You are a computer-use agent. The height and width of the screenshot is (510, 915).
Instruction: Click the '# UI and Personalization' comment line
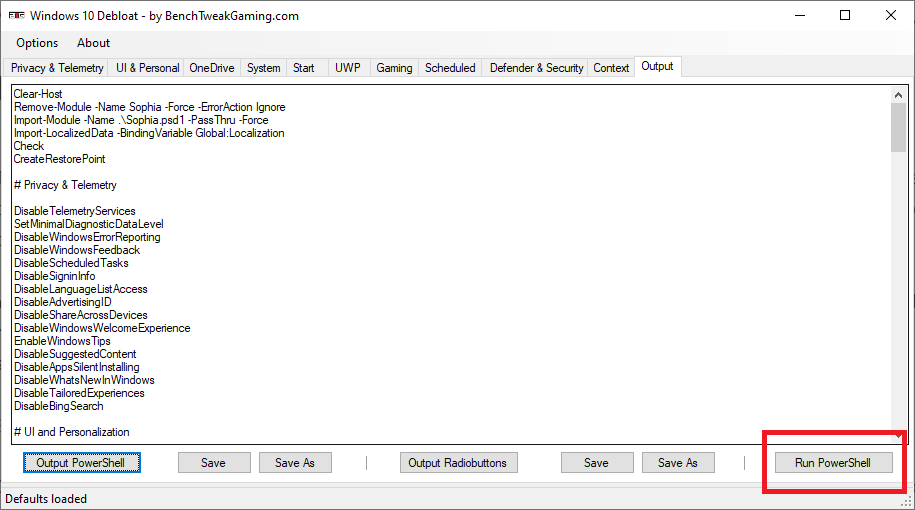tap(71, 432)
